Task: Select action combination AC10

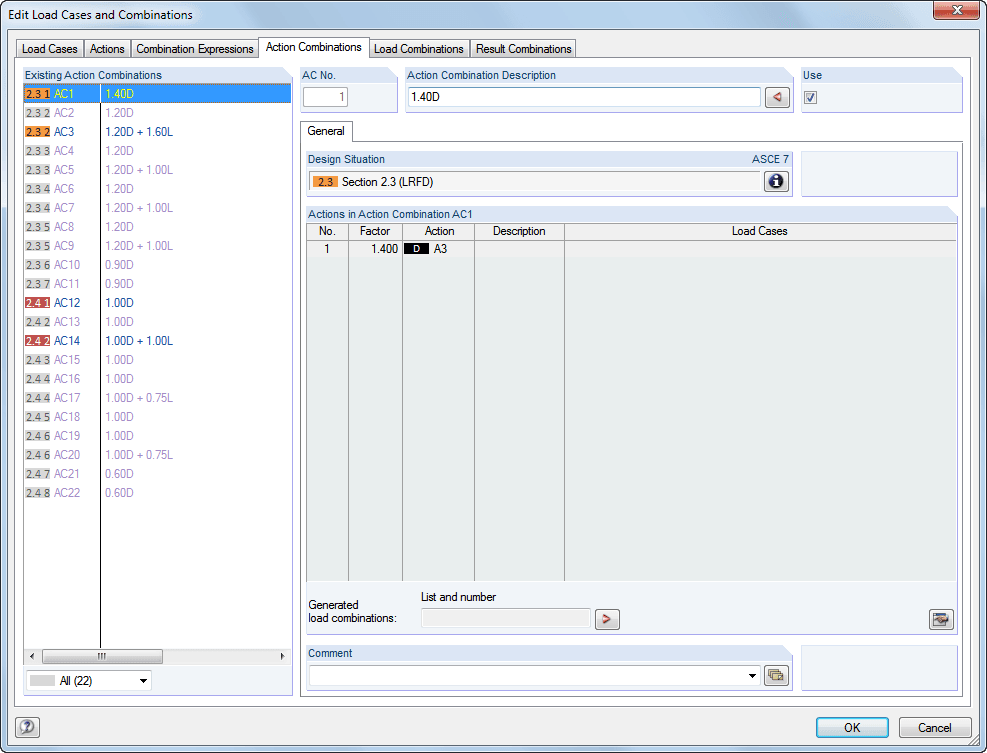Action: 157,264
